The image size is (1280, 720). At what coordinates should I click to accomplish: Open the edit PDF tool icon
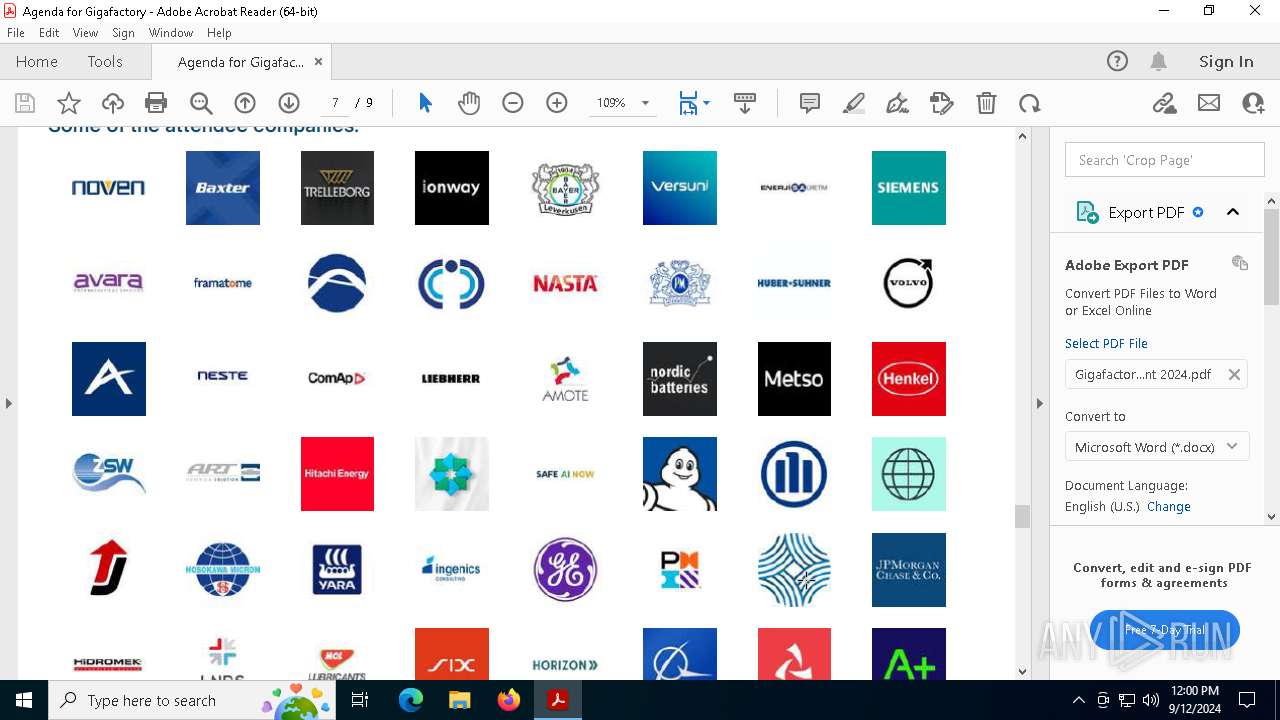click(942, 103)
